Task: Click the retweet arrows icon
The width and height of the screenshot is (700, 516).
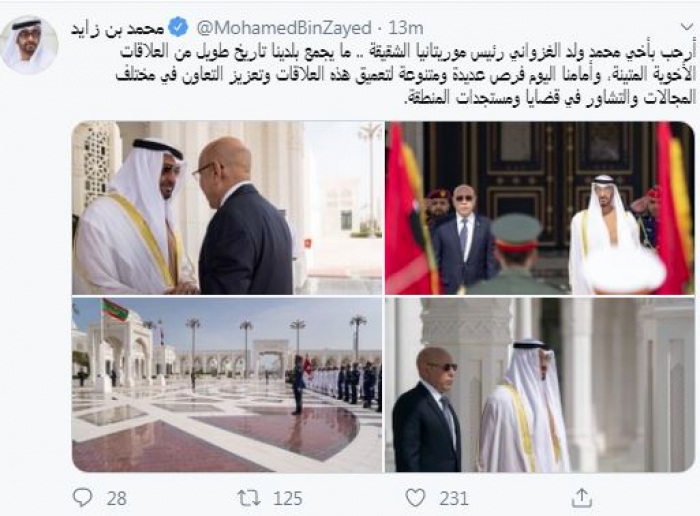Action: (249, 498)
